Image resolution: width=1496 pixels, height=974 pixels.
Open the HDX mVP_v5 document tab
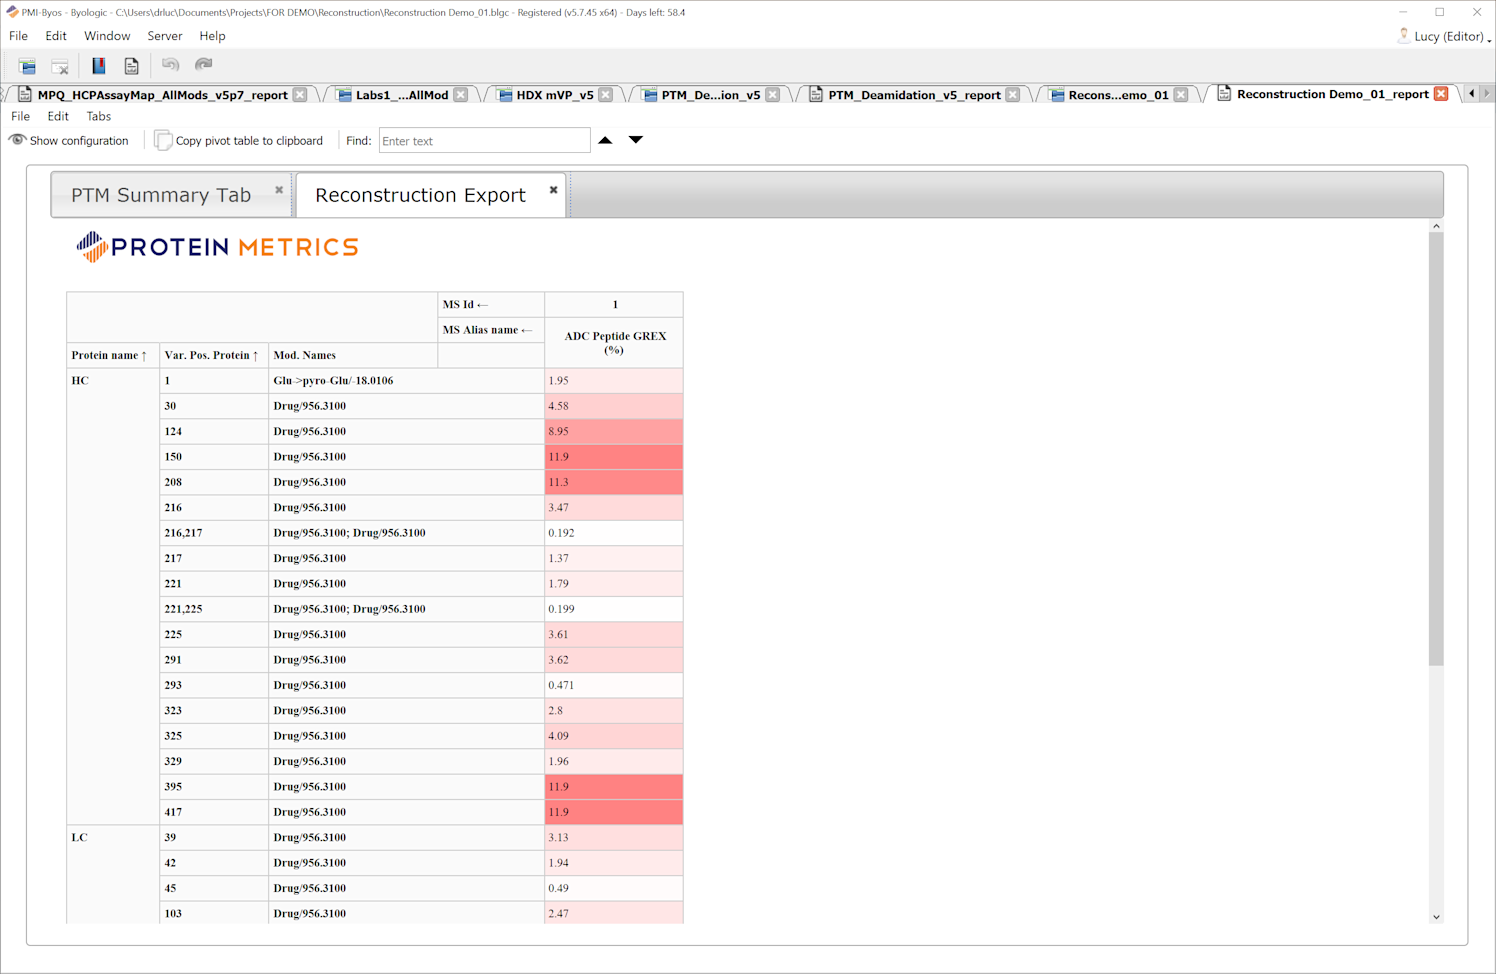tap(554, 95)
